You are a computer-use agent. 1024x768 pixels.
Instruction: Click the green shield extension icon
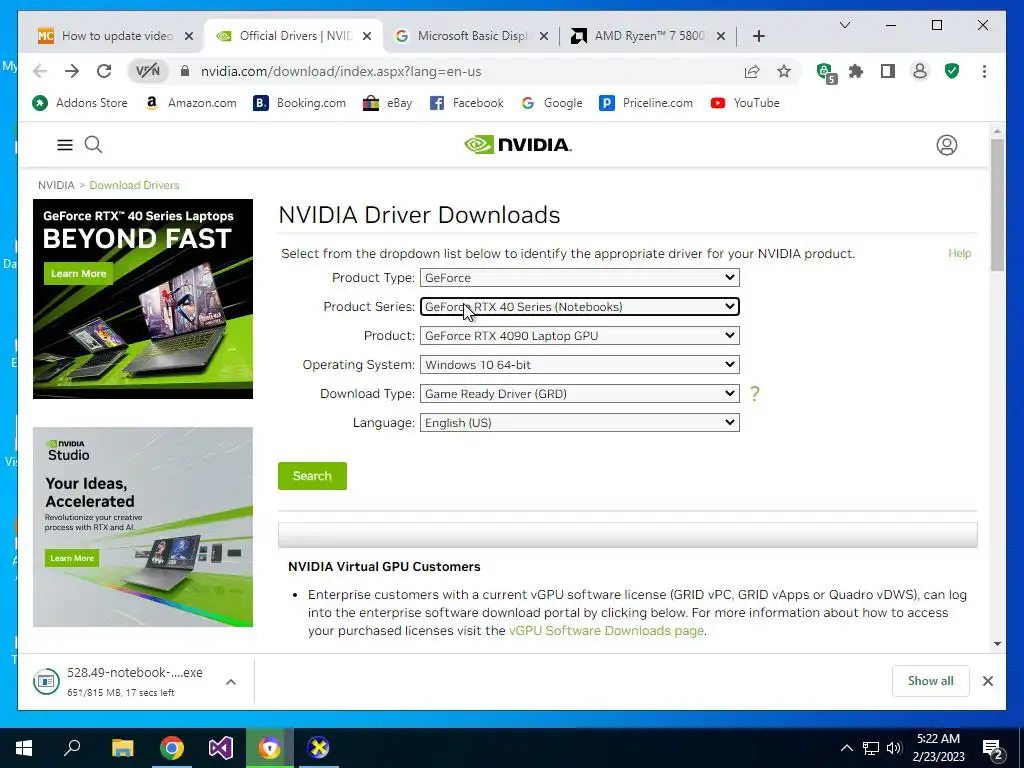[952, 71]
